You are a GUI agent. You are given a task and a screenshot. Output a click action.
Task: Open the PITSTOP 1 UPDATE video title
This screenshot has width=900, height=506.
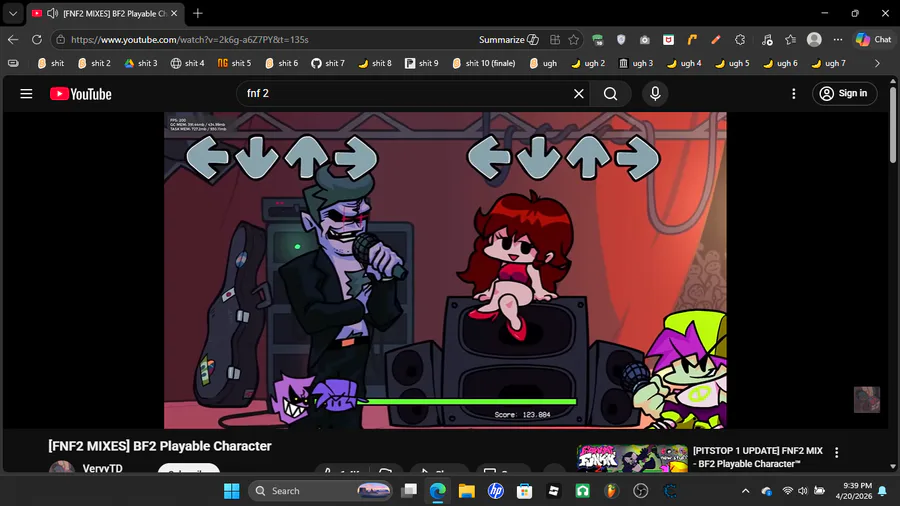758,457
